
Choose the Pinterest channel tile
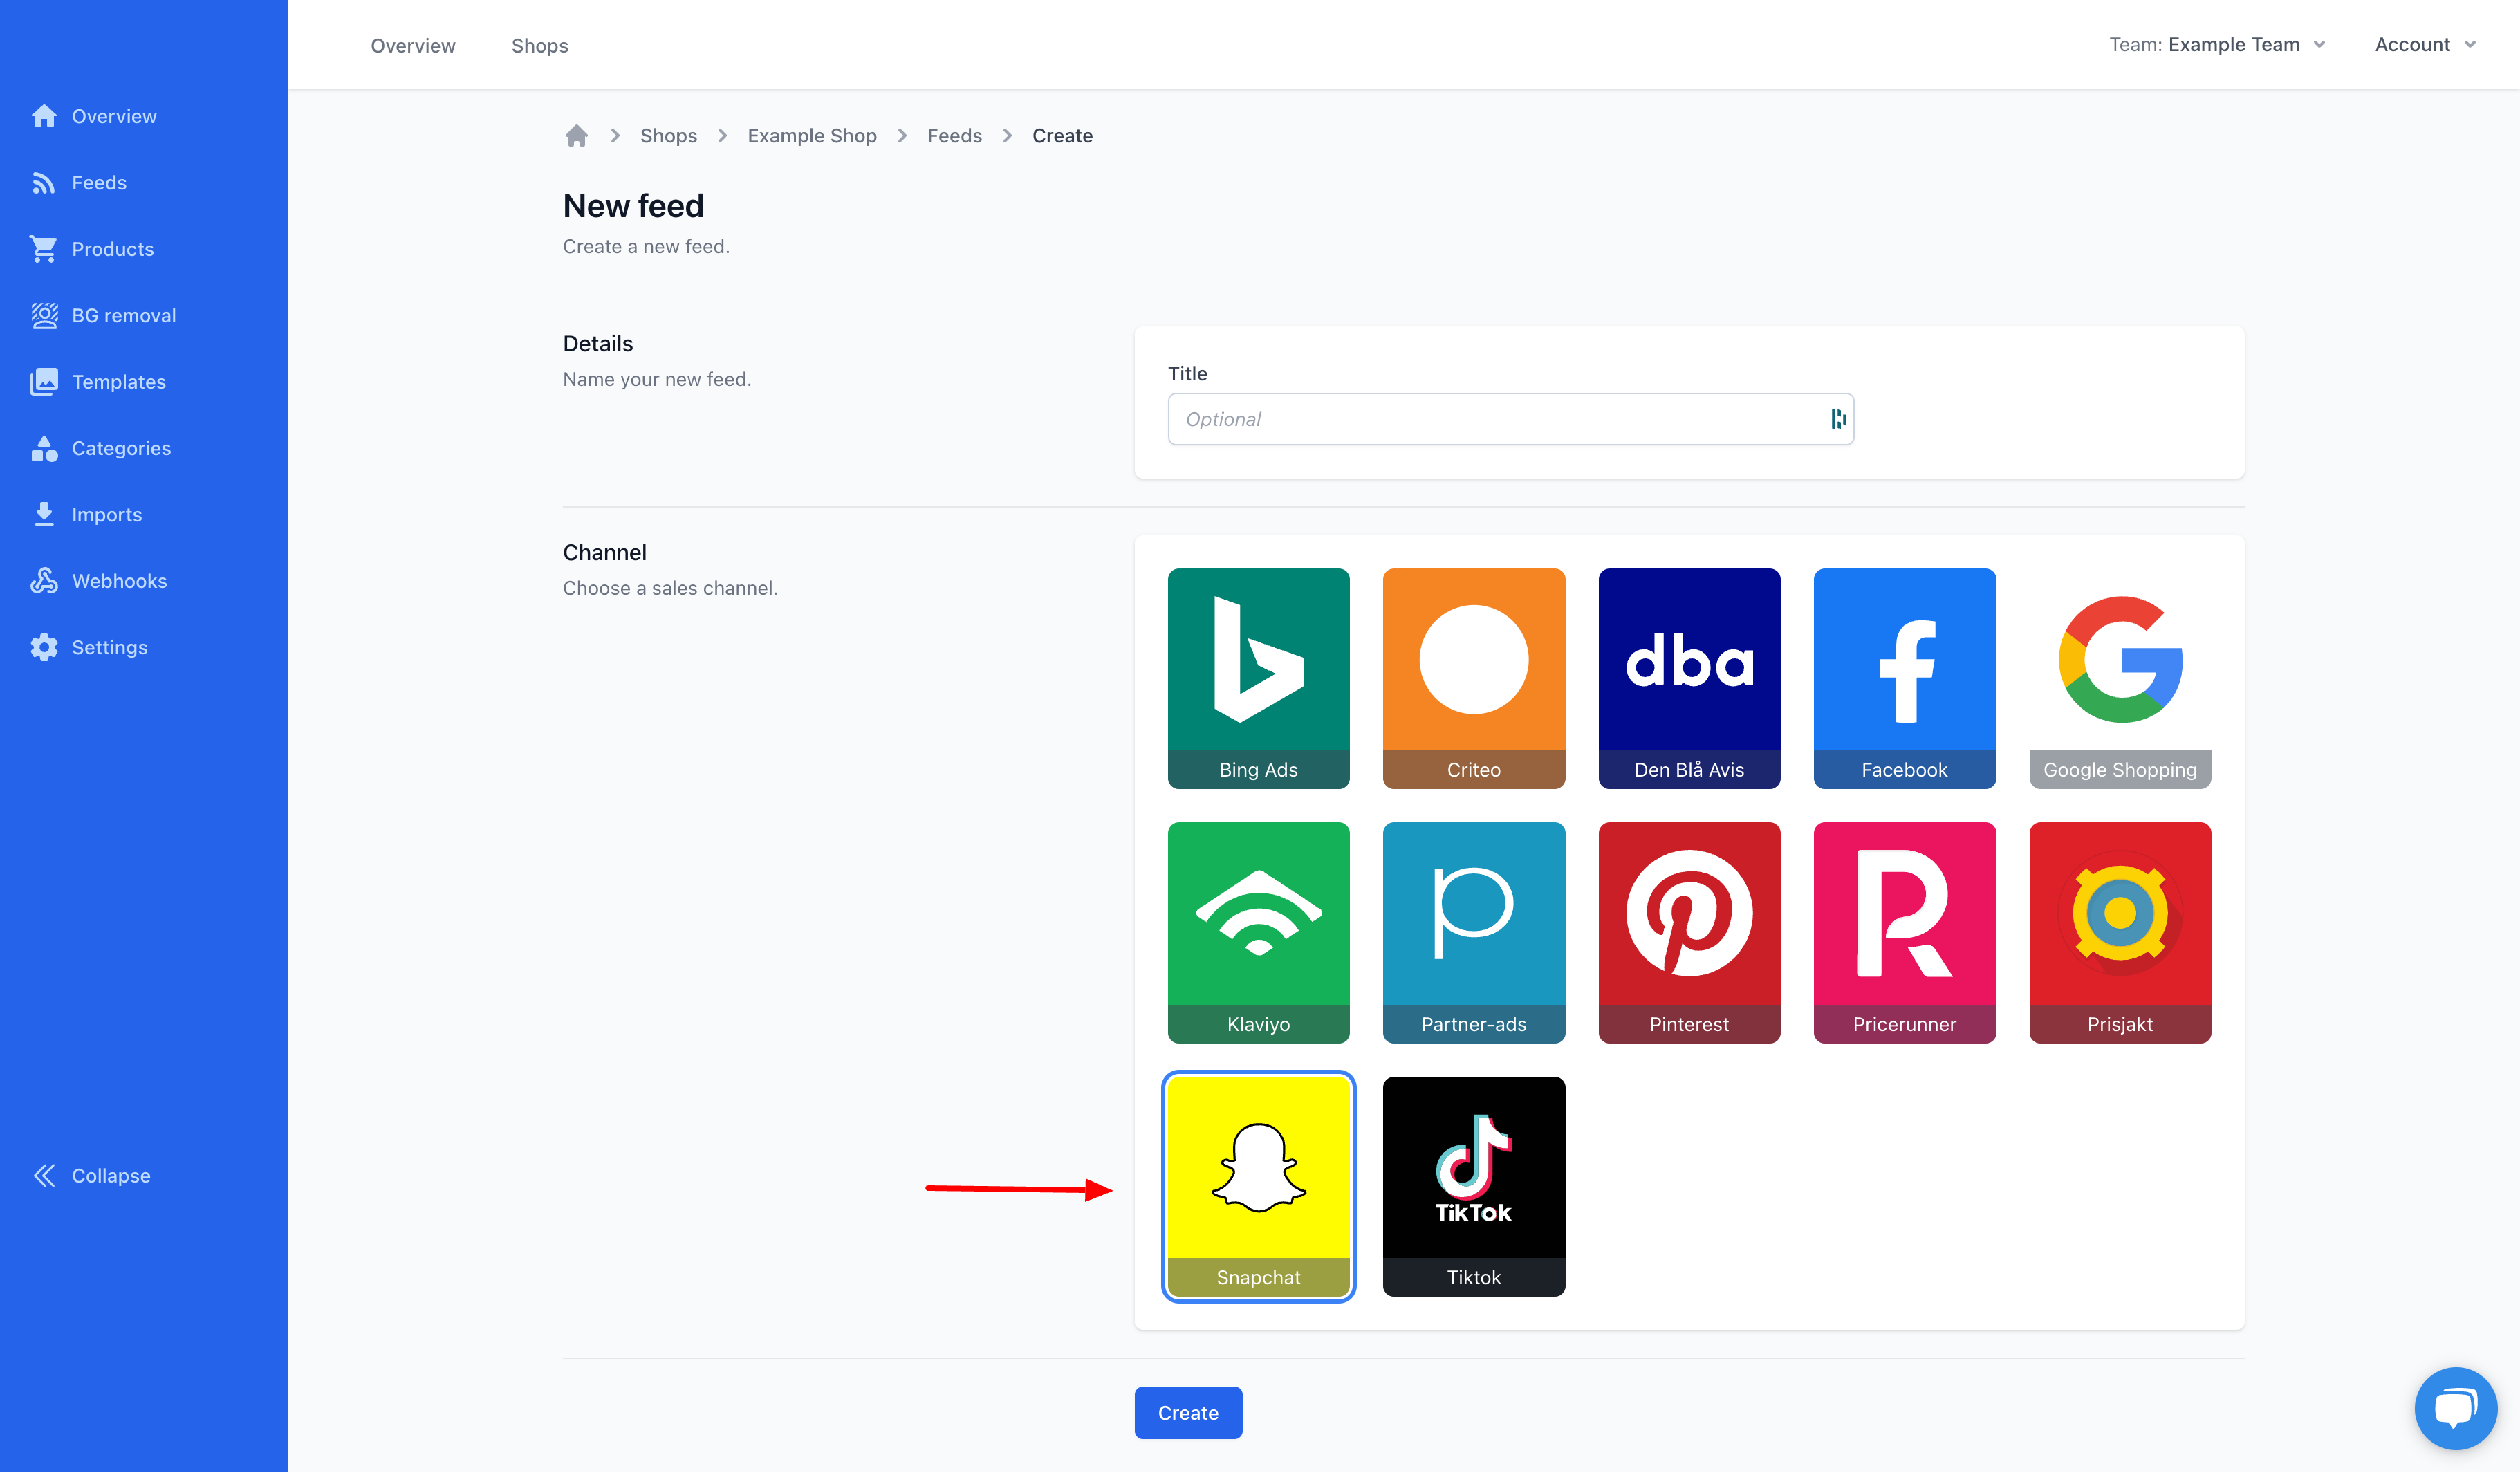[x=1689, y=933]
